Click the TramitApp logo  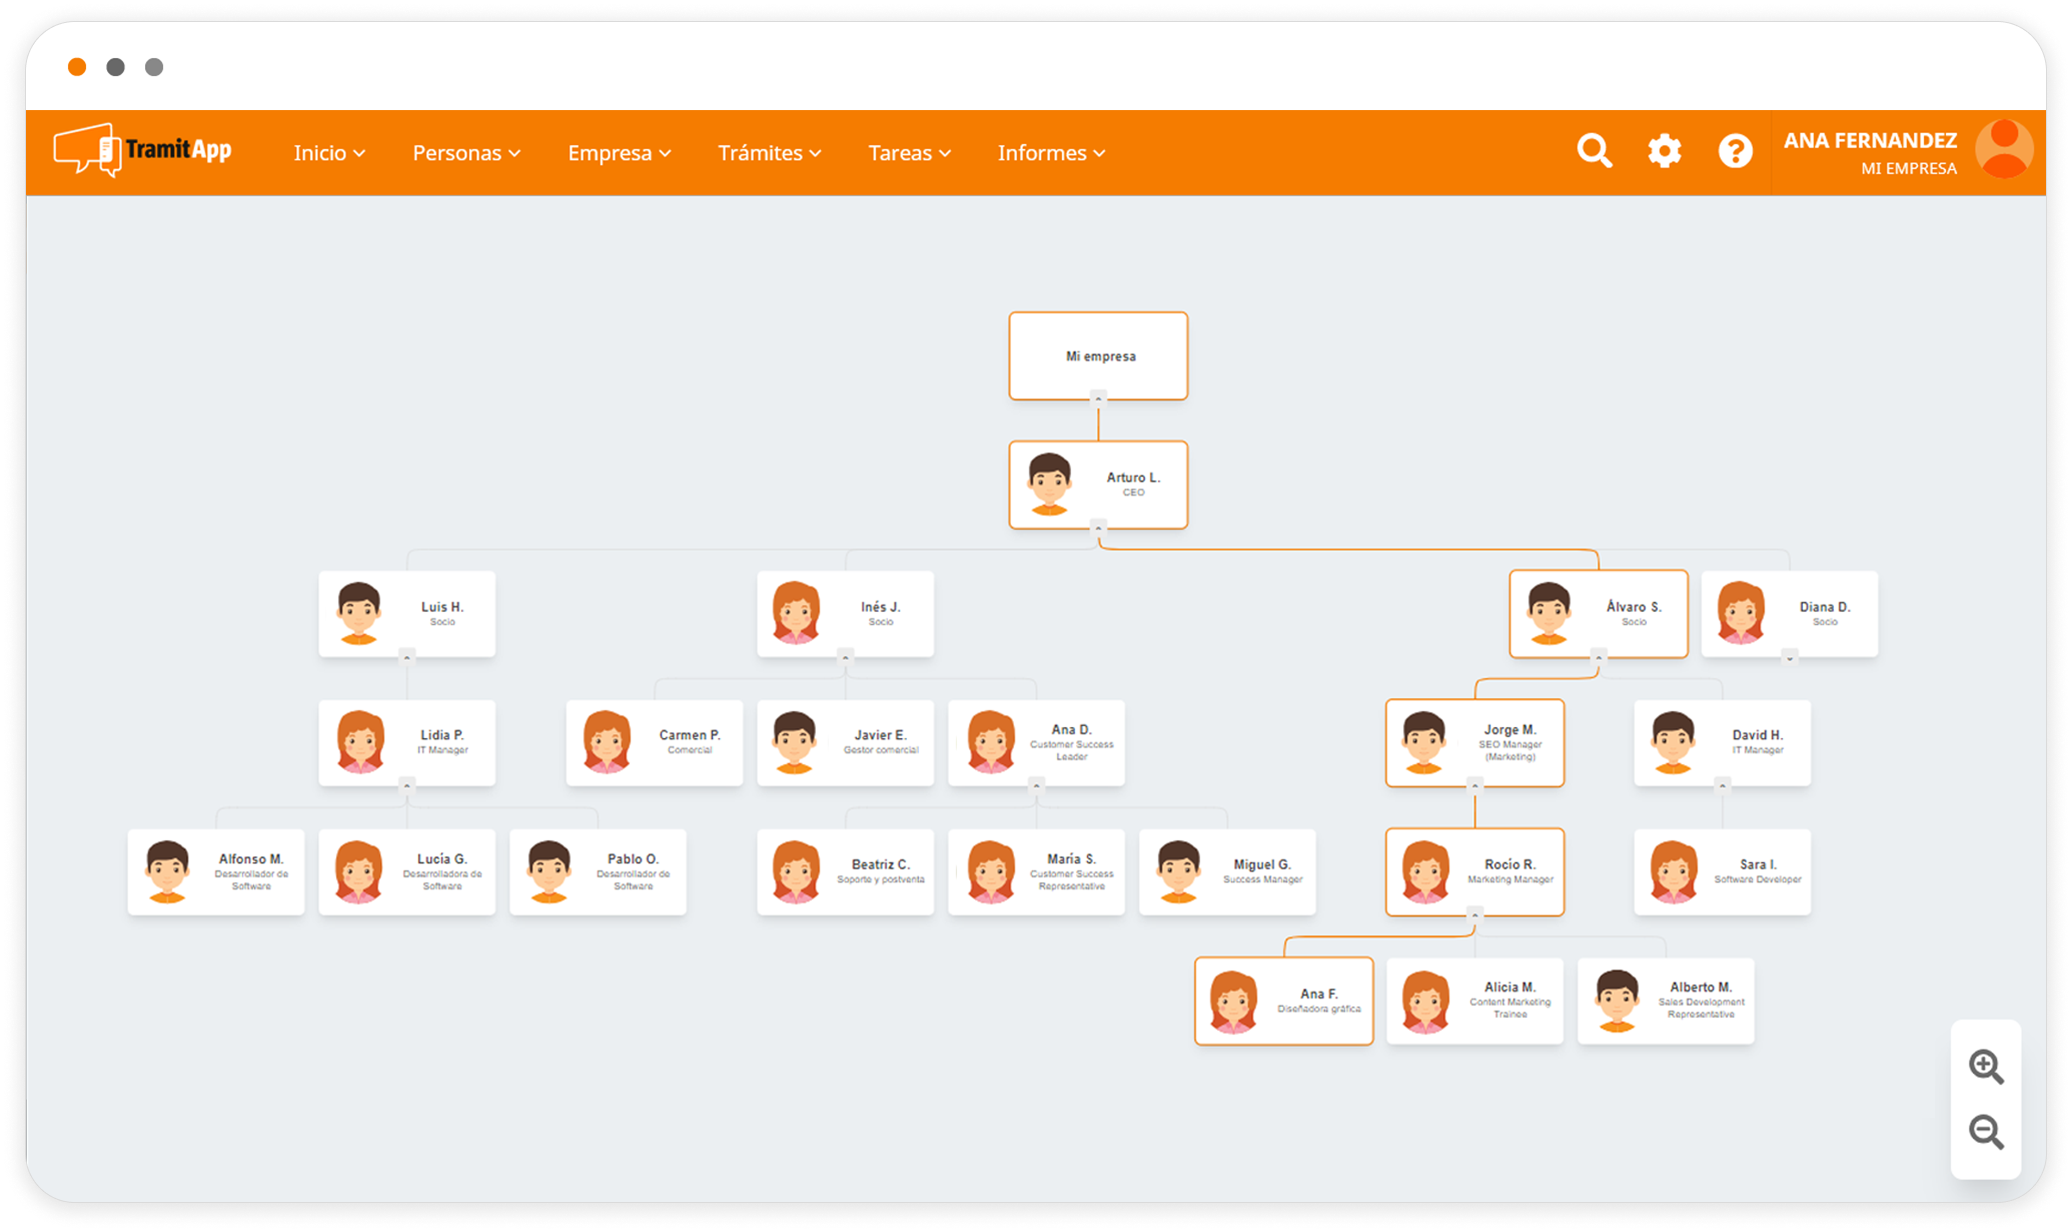(x=143, y=151)
